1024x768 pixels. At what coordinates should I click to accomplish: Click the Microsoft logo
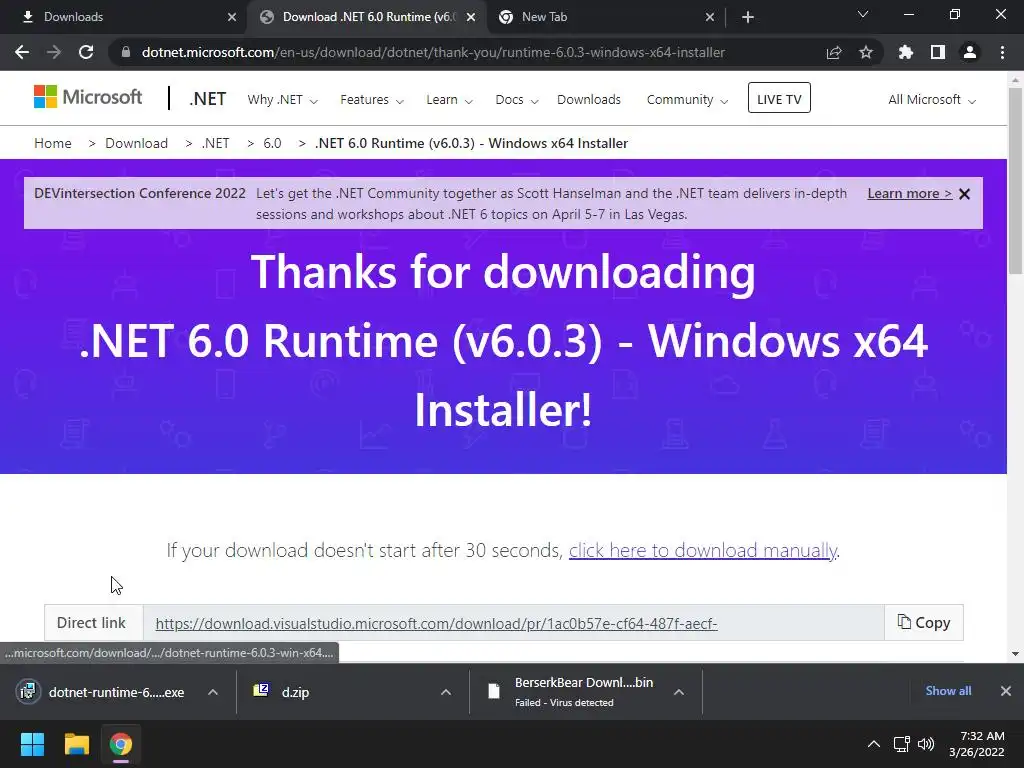88,97
